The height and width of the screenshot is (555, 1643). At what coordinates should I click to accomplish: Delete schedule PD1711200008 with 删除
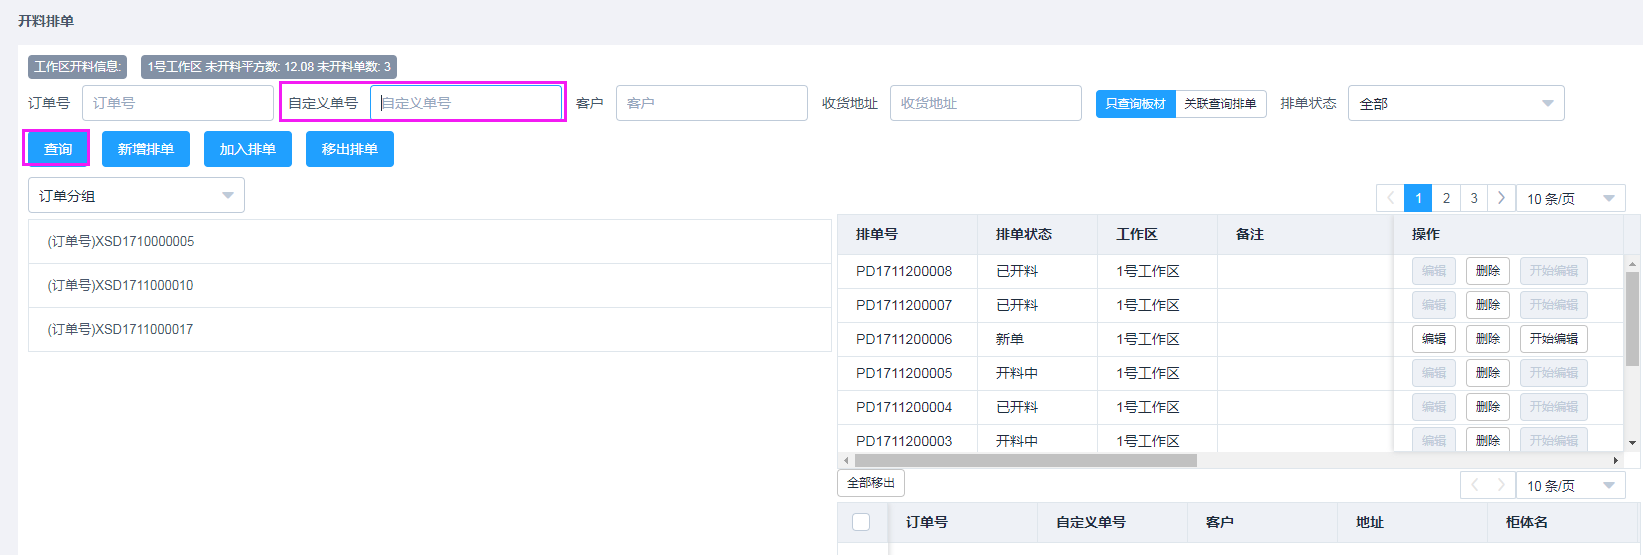click(1487, 271)
